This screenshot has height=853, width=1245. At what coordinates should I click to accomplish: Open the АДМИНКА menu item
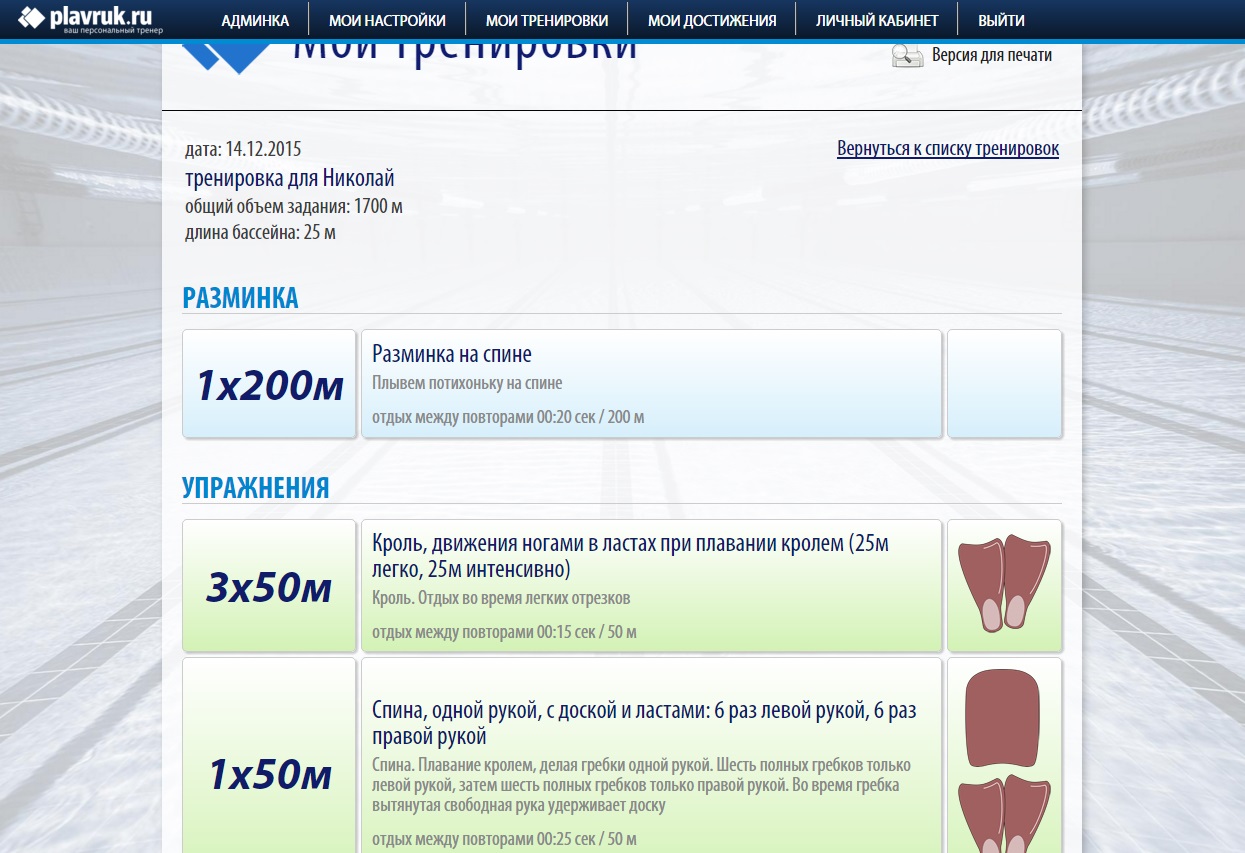click(255, 20)
